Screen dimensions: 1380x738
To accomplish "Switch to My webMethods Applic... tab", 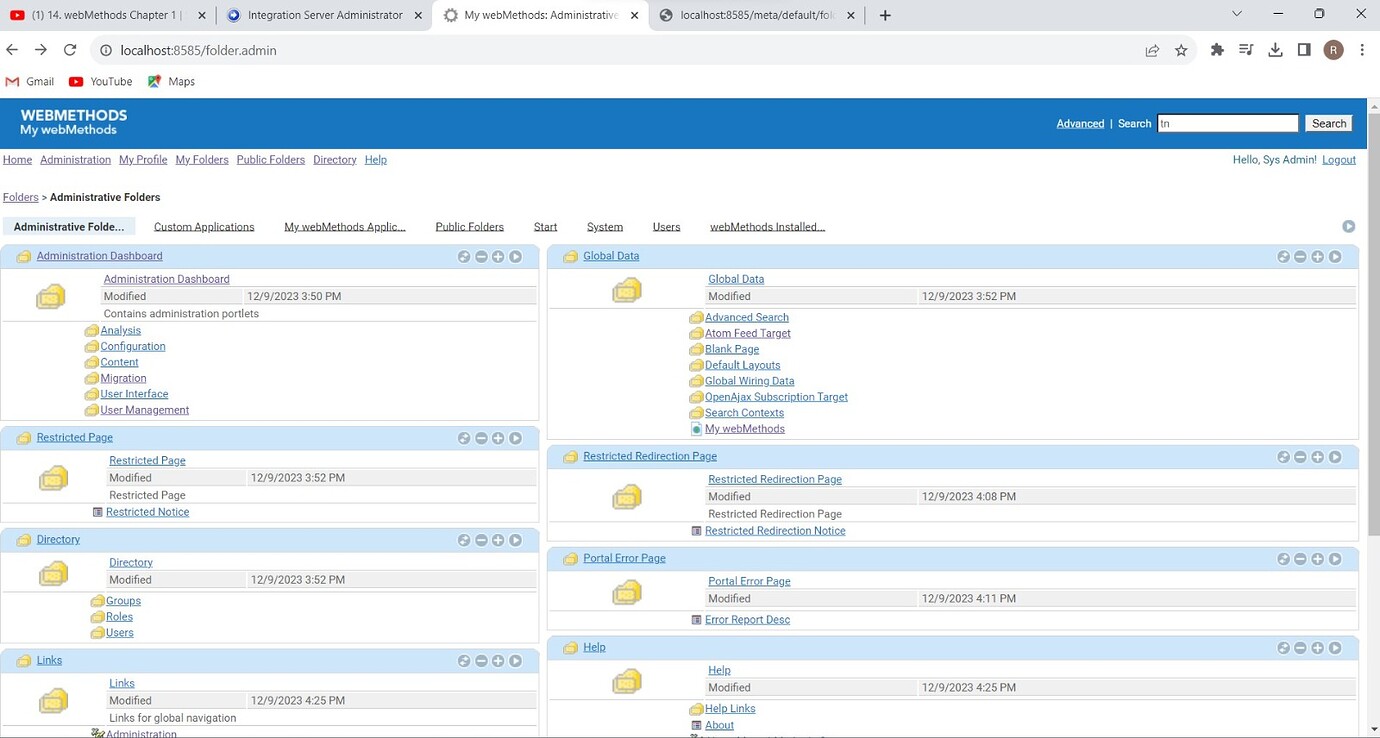I will pyautogui.click(x=345, y=227).
